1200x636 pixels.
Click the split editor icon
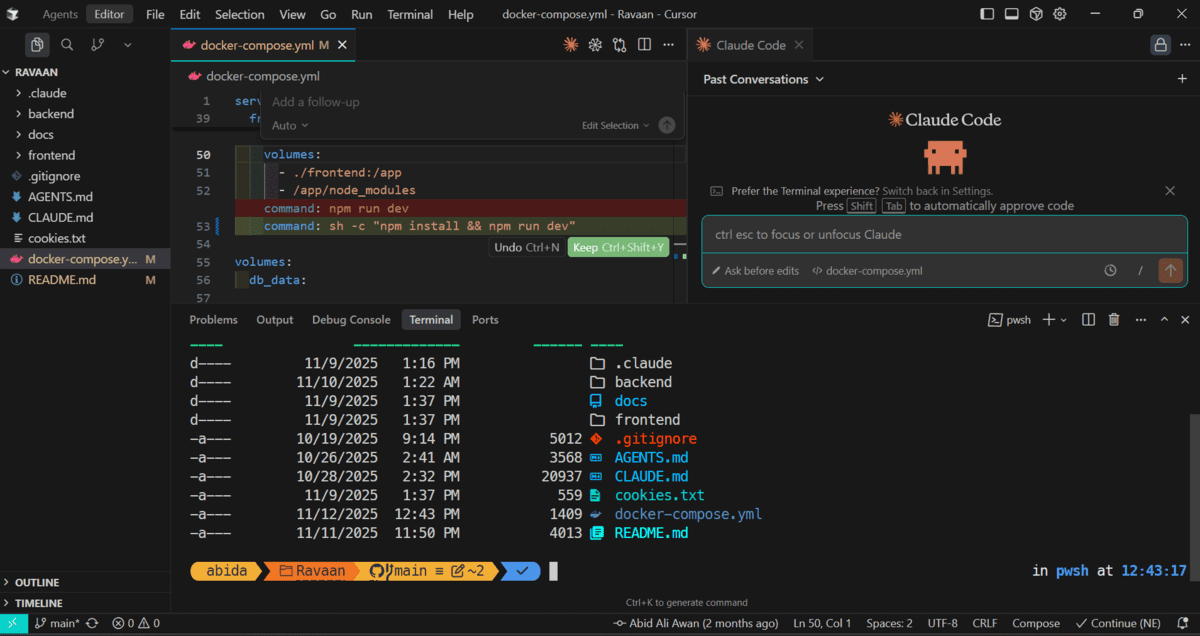click(x=643, y=44)
